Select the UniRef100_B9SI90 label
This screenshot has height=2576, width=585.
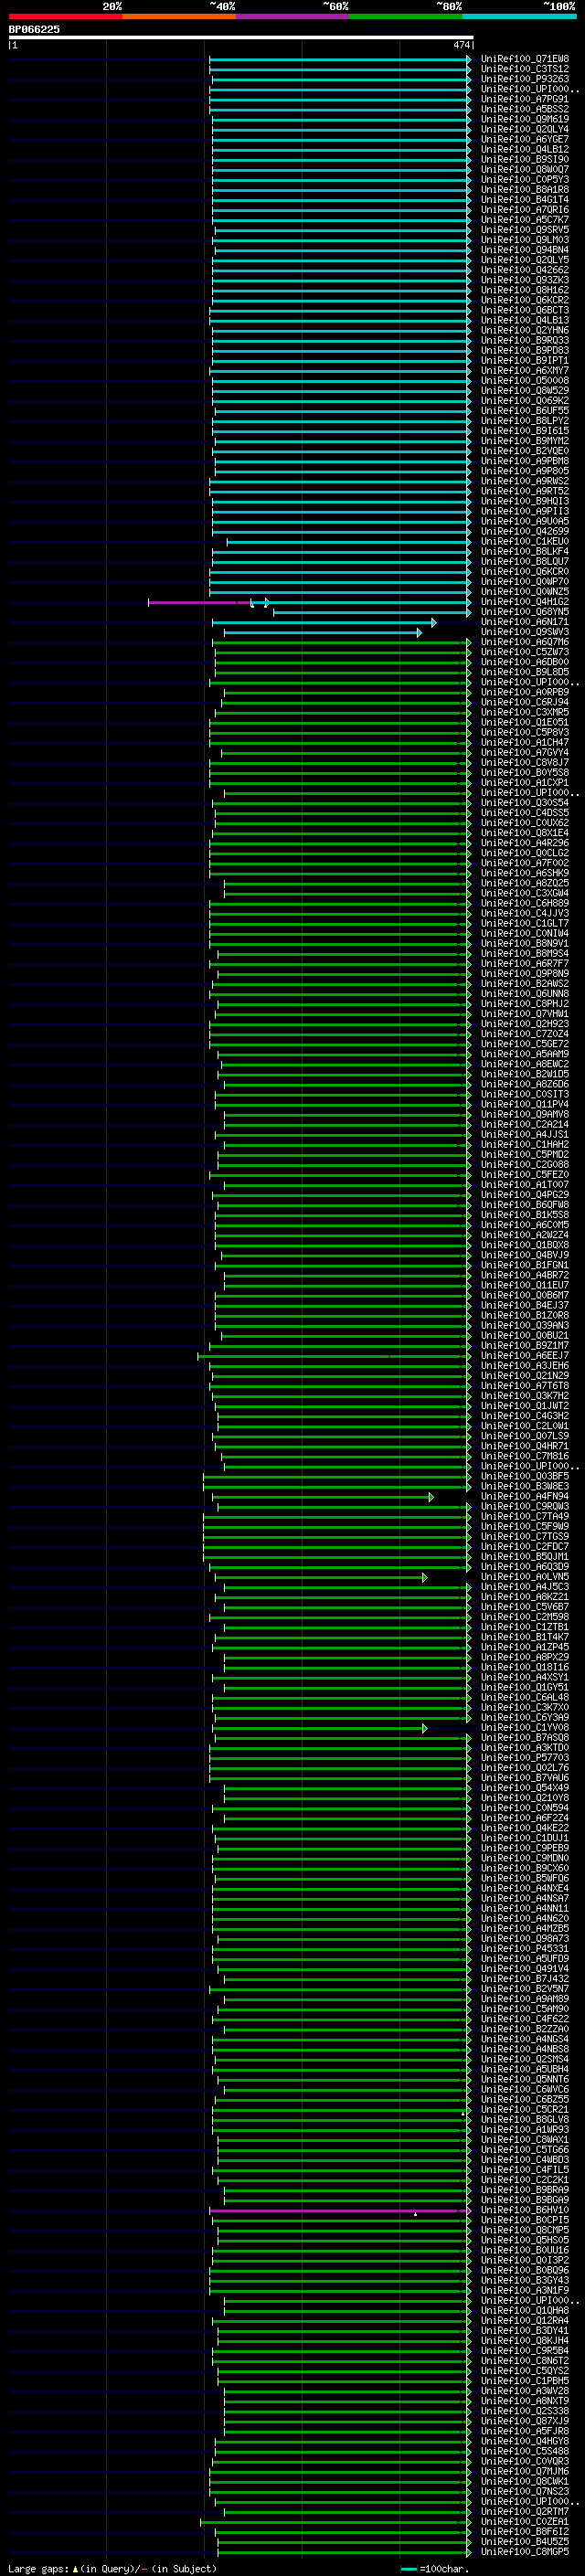pos(524,159)
